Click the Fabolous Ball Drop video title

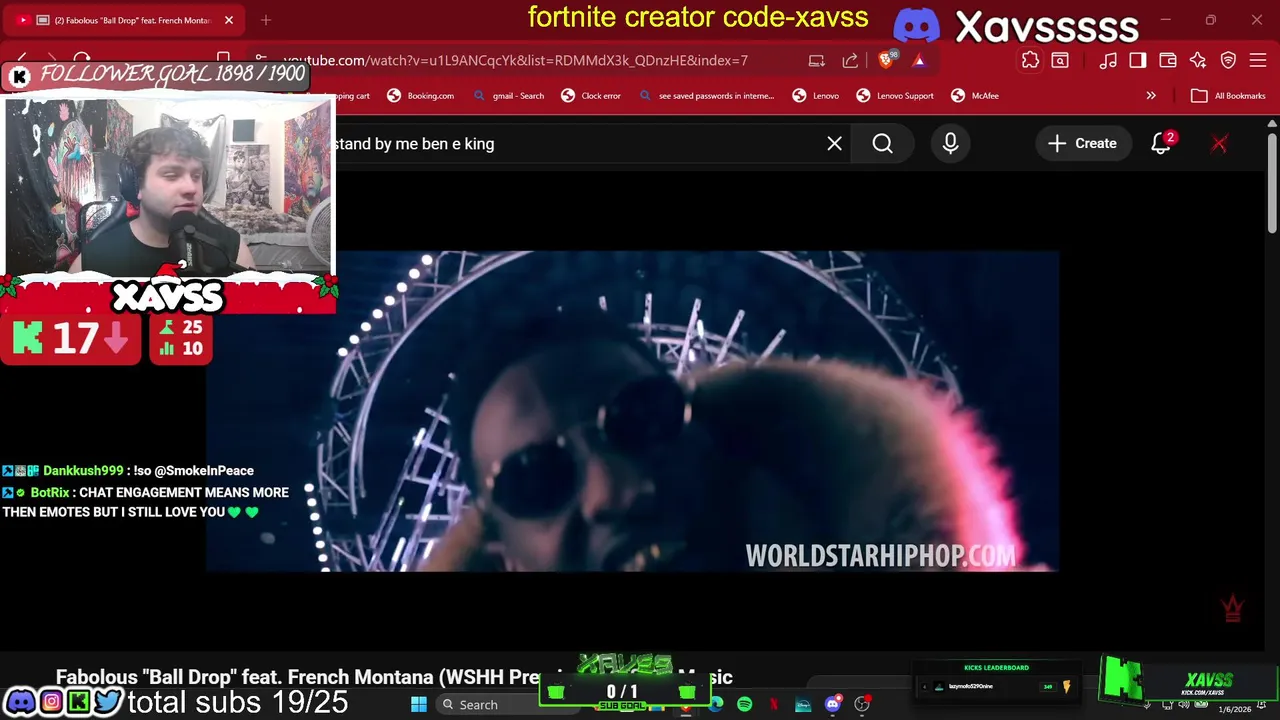pos(394,677)
